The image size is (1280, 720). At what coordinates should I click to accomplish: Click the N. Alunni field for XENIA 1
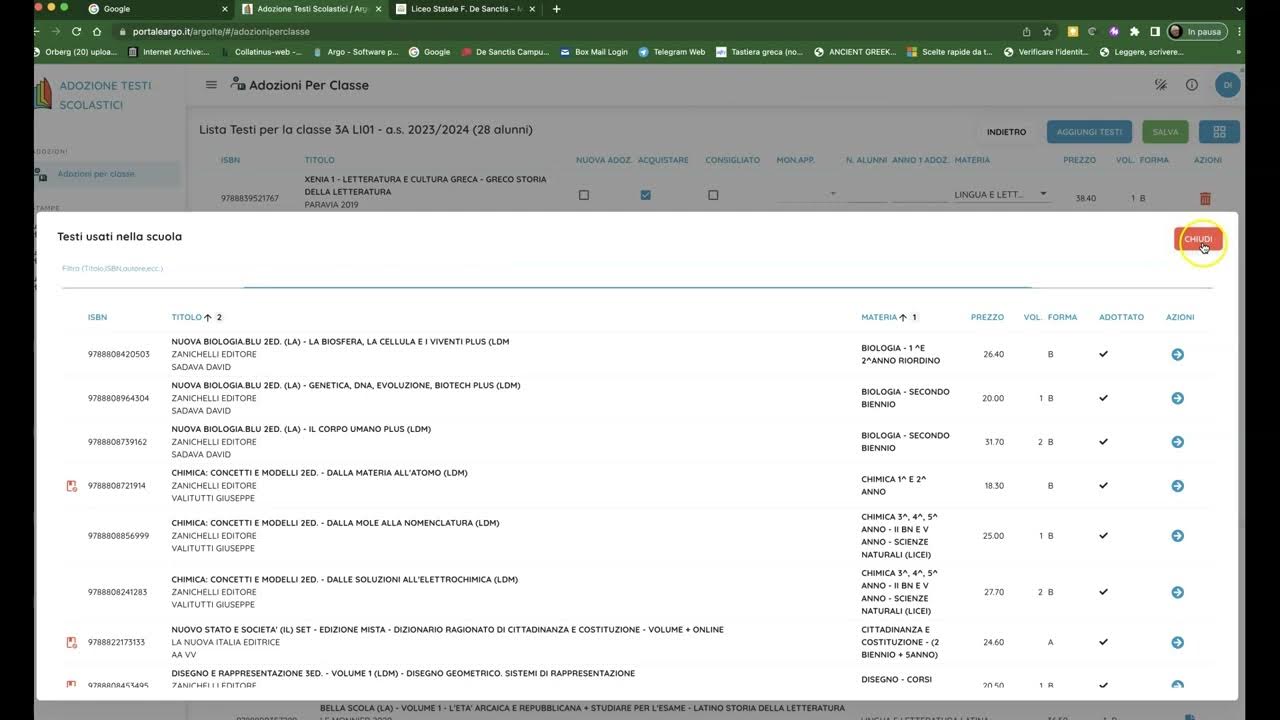867,195
